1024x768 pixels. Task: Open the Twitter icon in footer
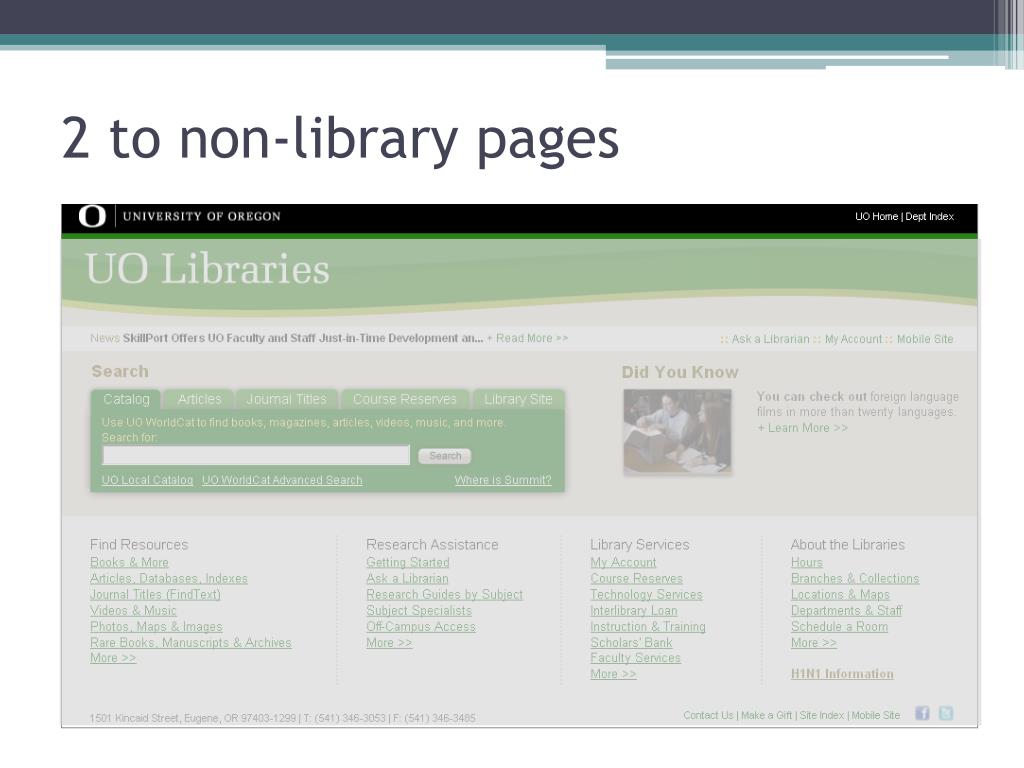coord(946,713)
